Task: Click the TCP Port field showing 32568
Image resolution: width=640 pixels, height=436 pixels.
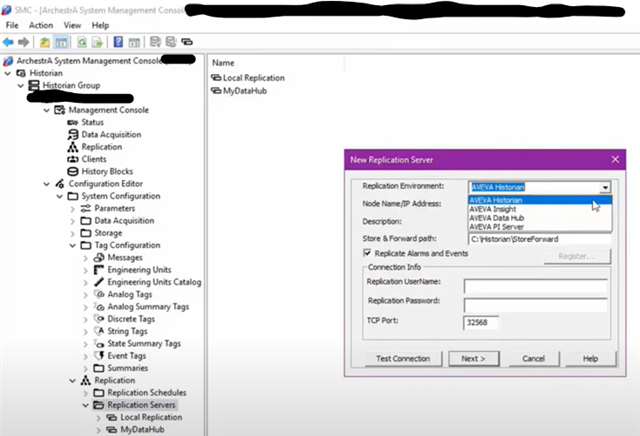Action: point(481,323)
